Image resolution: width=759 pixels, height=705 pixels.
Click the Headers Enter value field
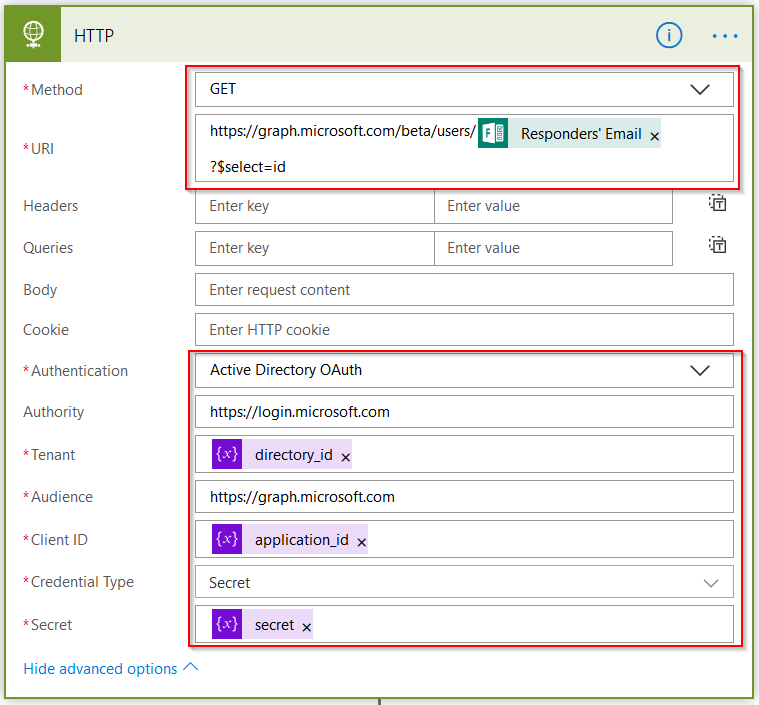(x=553, y=206)
